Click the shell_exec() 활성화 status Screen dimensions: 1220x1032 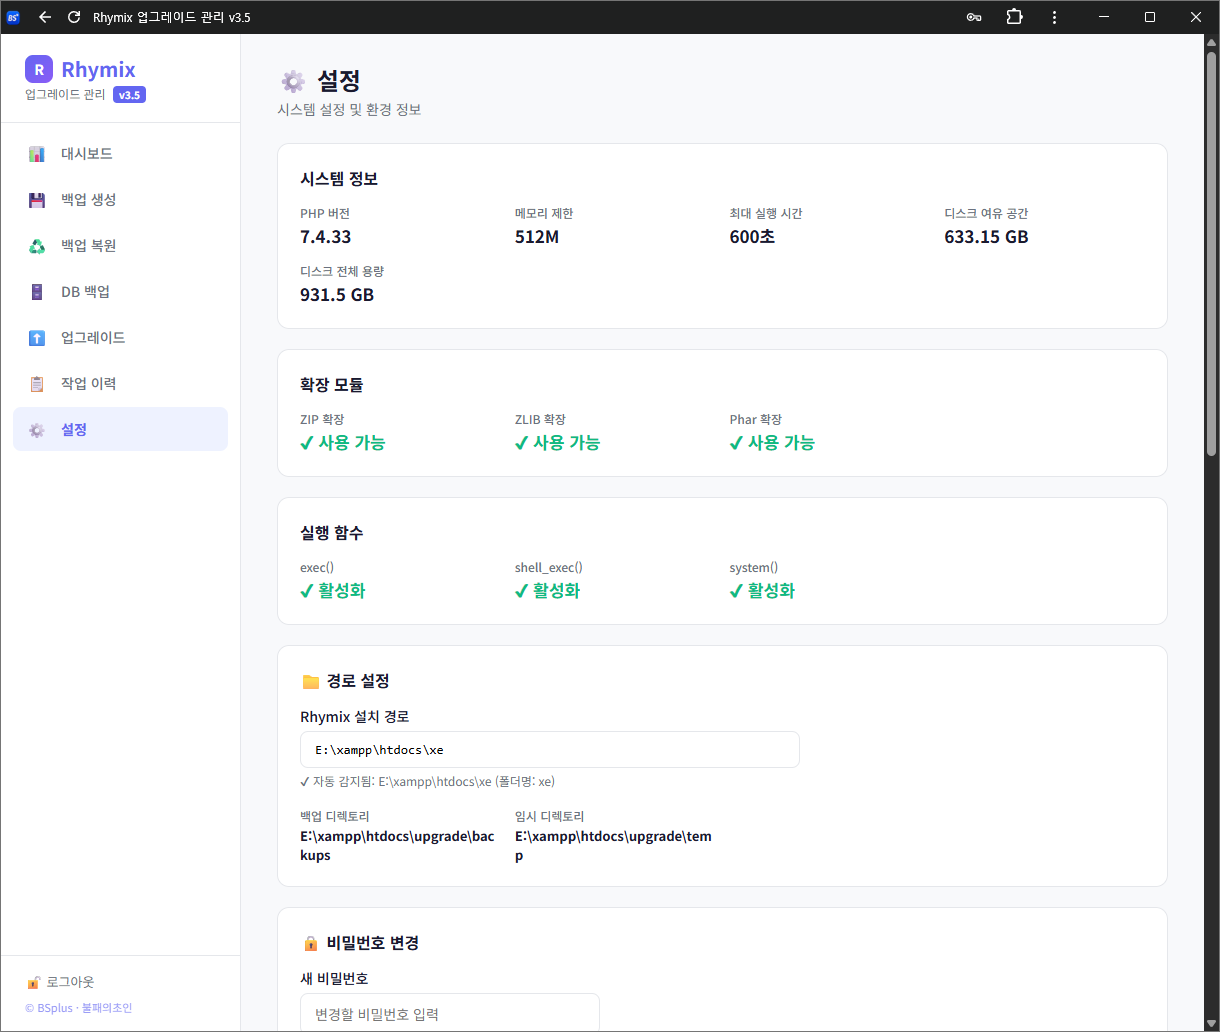point(548,591)
